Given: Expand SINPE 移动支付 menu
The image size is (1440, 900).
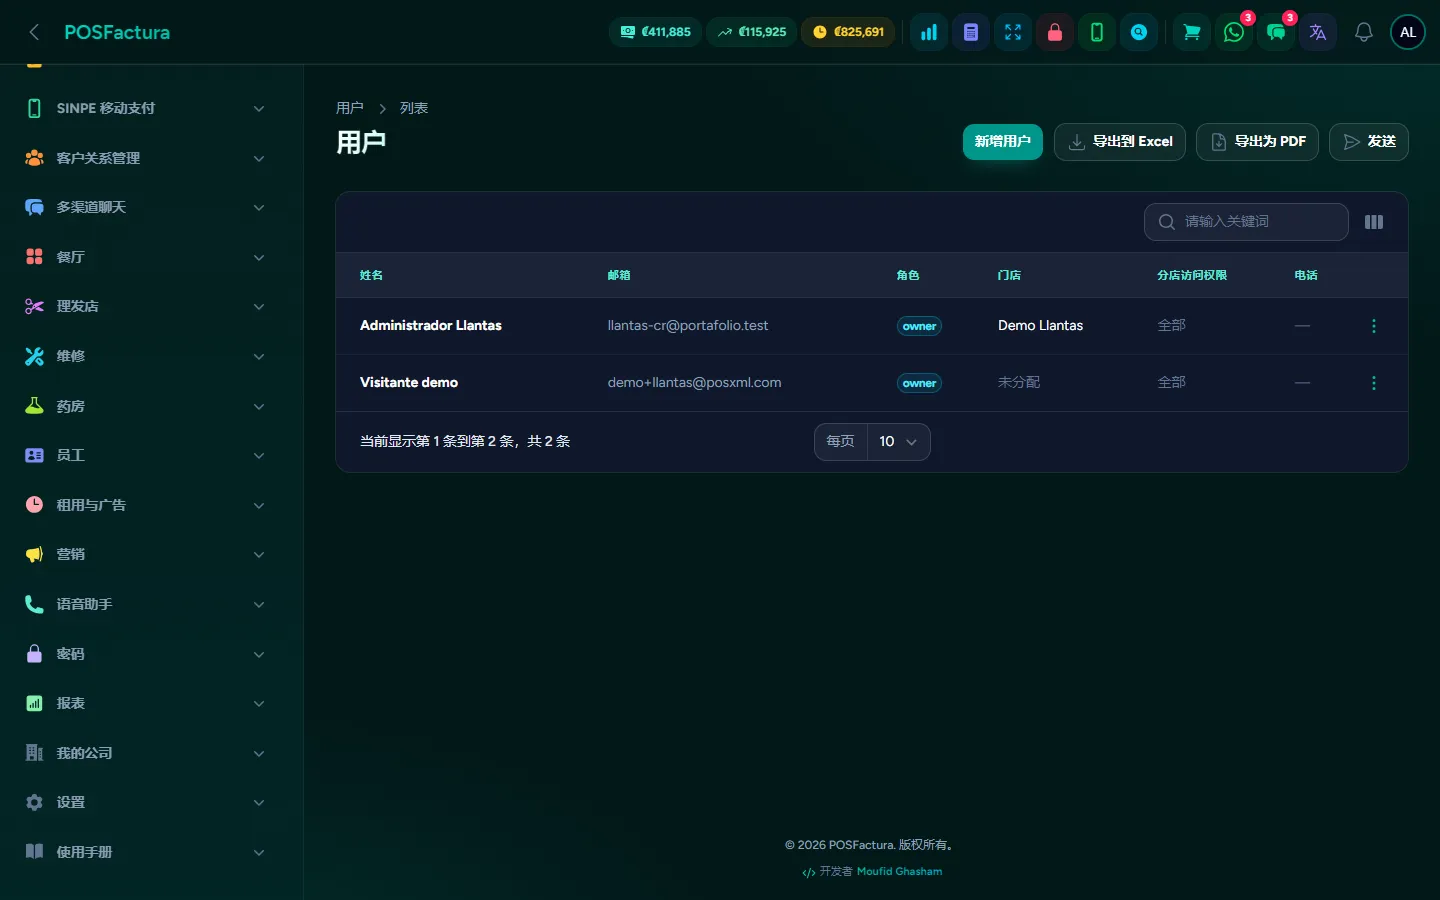Looking at the screenshot, I should 145,108.
